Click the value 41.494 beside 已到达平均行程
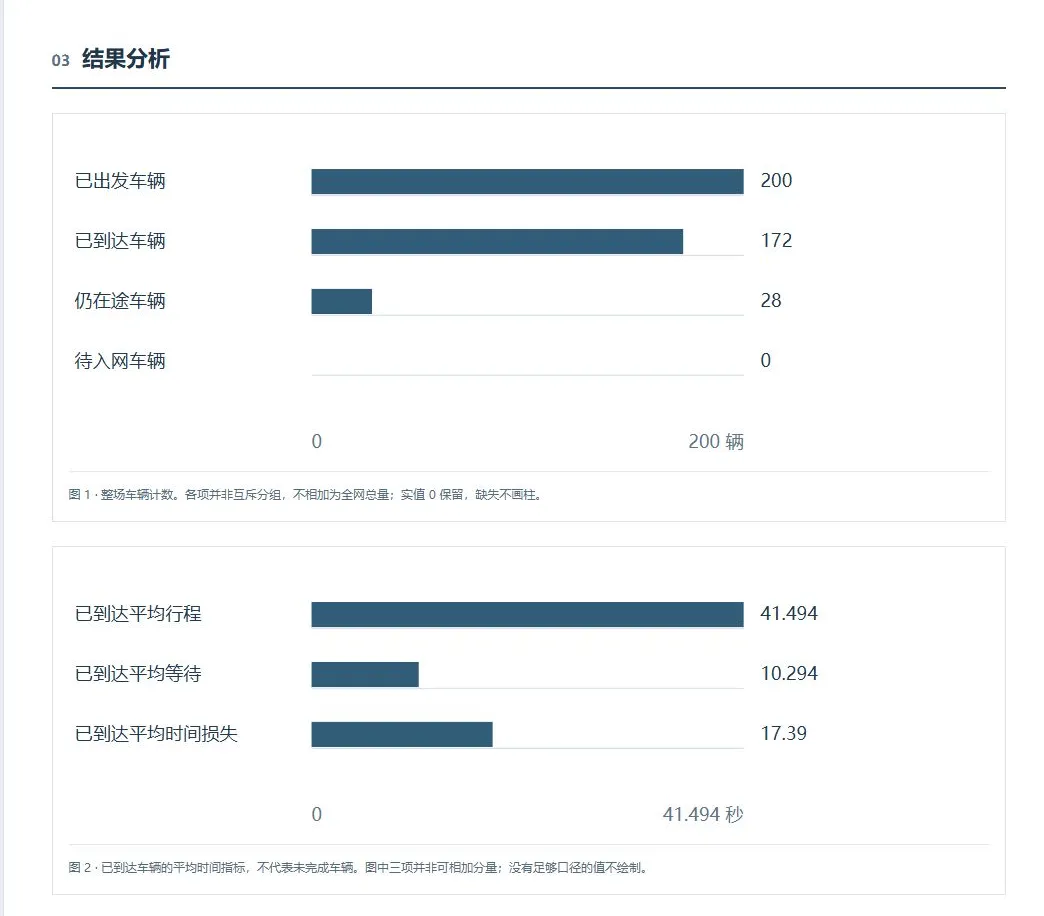This screenshot has height=916, width=1044. tap(789, 613)
